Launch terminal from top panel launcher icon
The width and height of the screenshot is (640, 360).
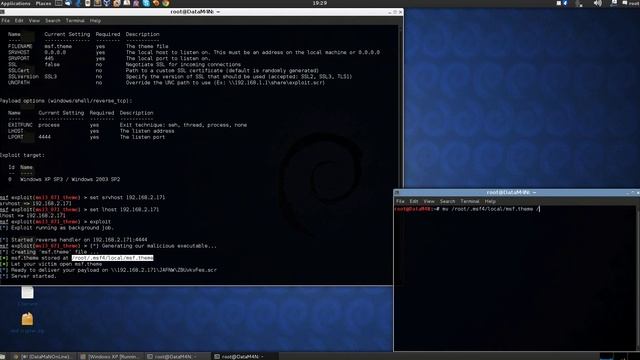click(x=59, y=3)
